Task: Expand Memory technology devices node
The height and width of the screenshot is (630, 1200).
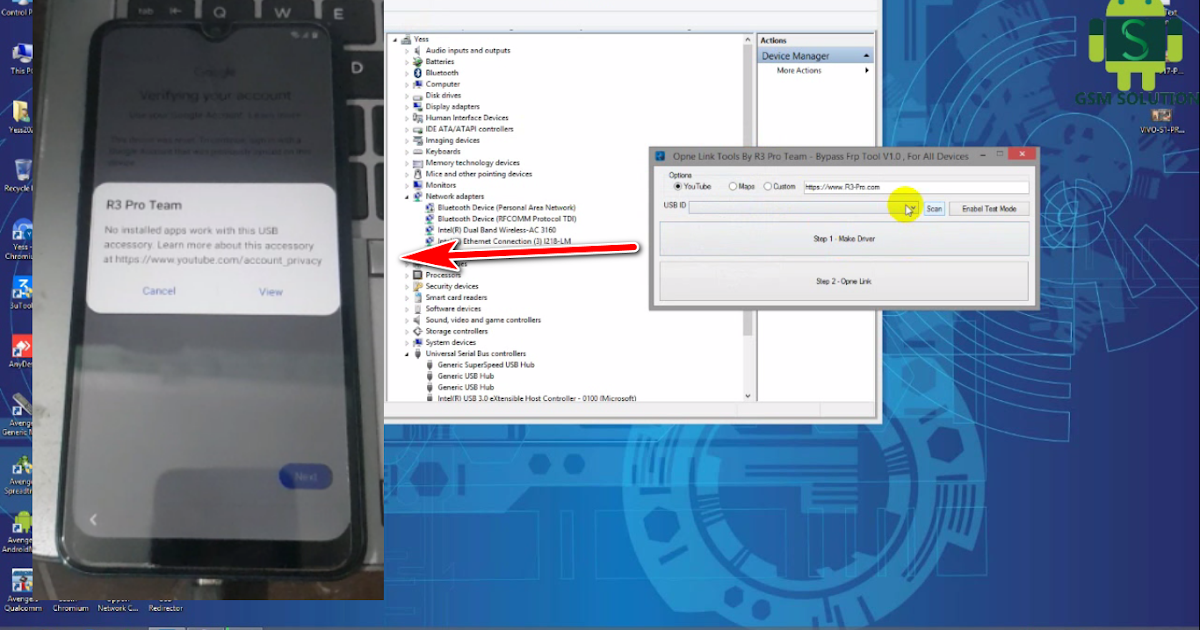Action: click(x=407, y=163)
